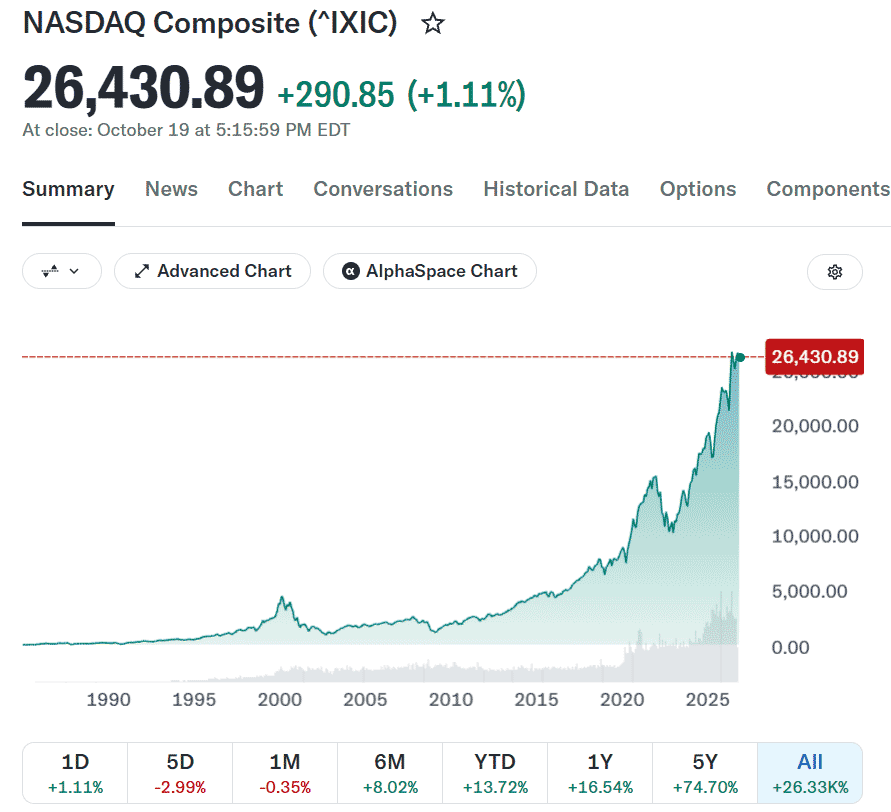Switch to the Chart tab
The height and width of the screenshot is (812, 891).
[x=255, y=189]
